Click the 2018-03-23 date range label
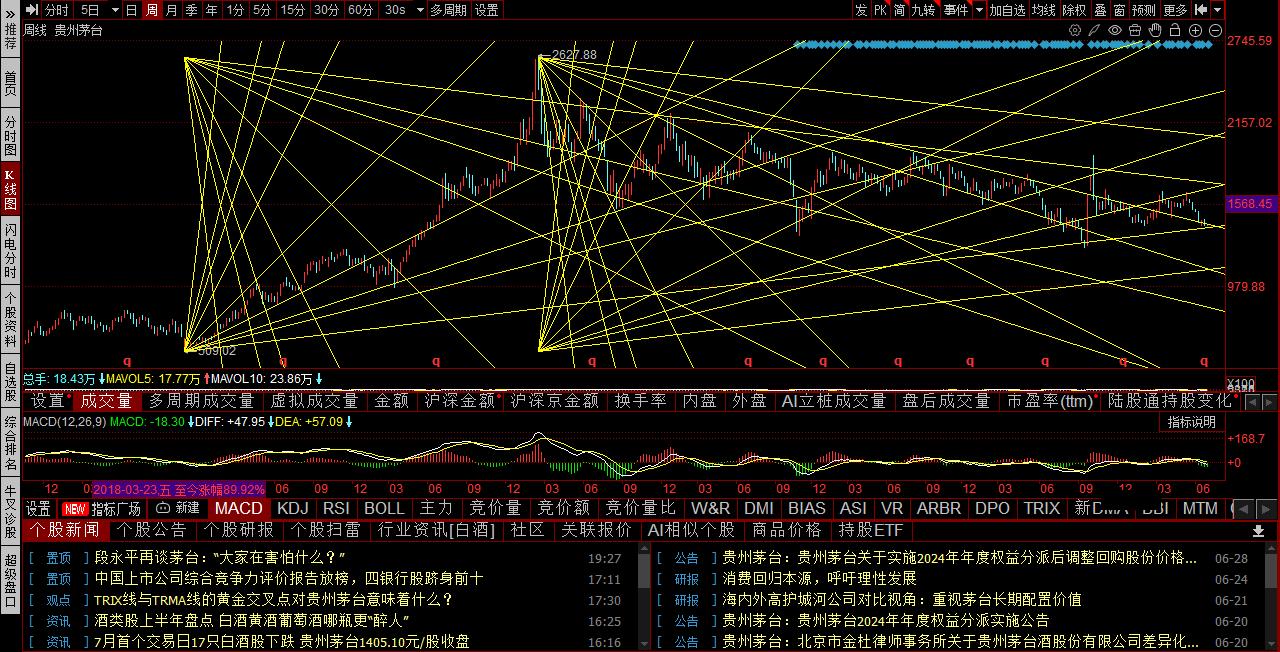Image resolution: width=1280 pixels, height=652 pixels. [x=179, y=490]
